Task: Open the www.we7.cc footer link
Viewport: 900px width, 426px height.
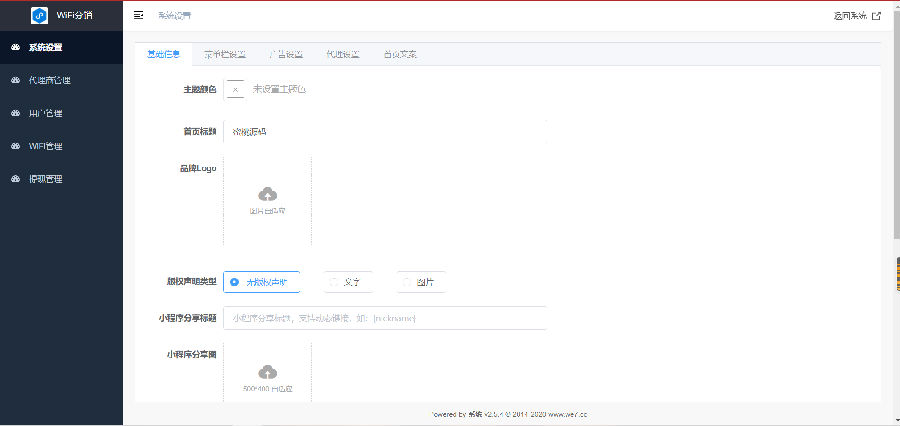Action: pos(568,414)
